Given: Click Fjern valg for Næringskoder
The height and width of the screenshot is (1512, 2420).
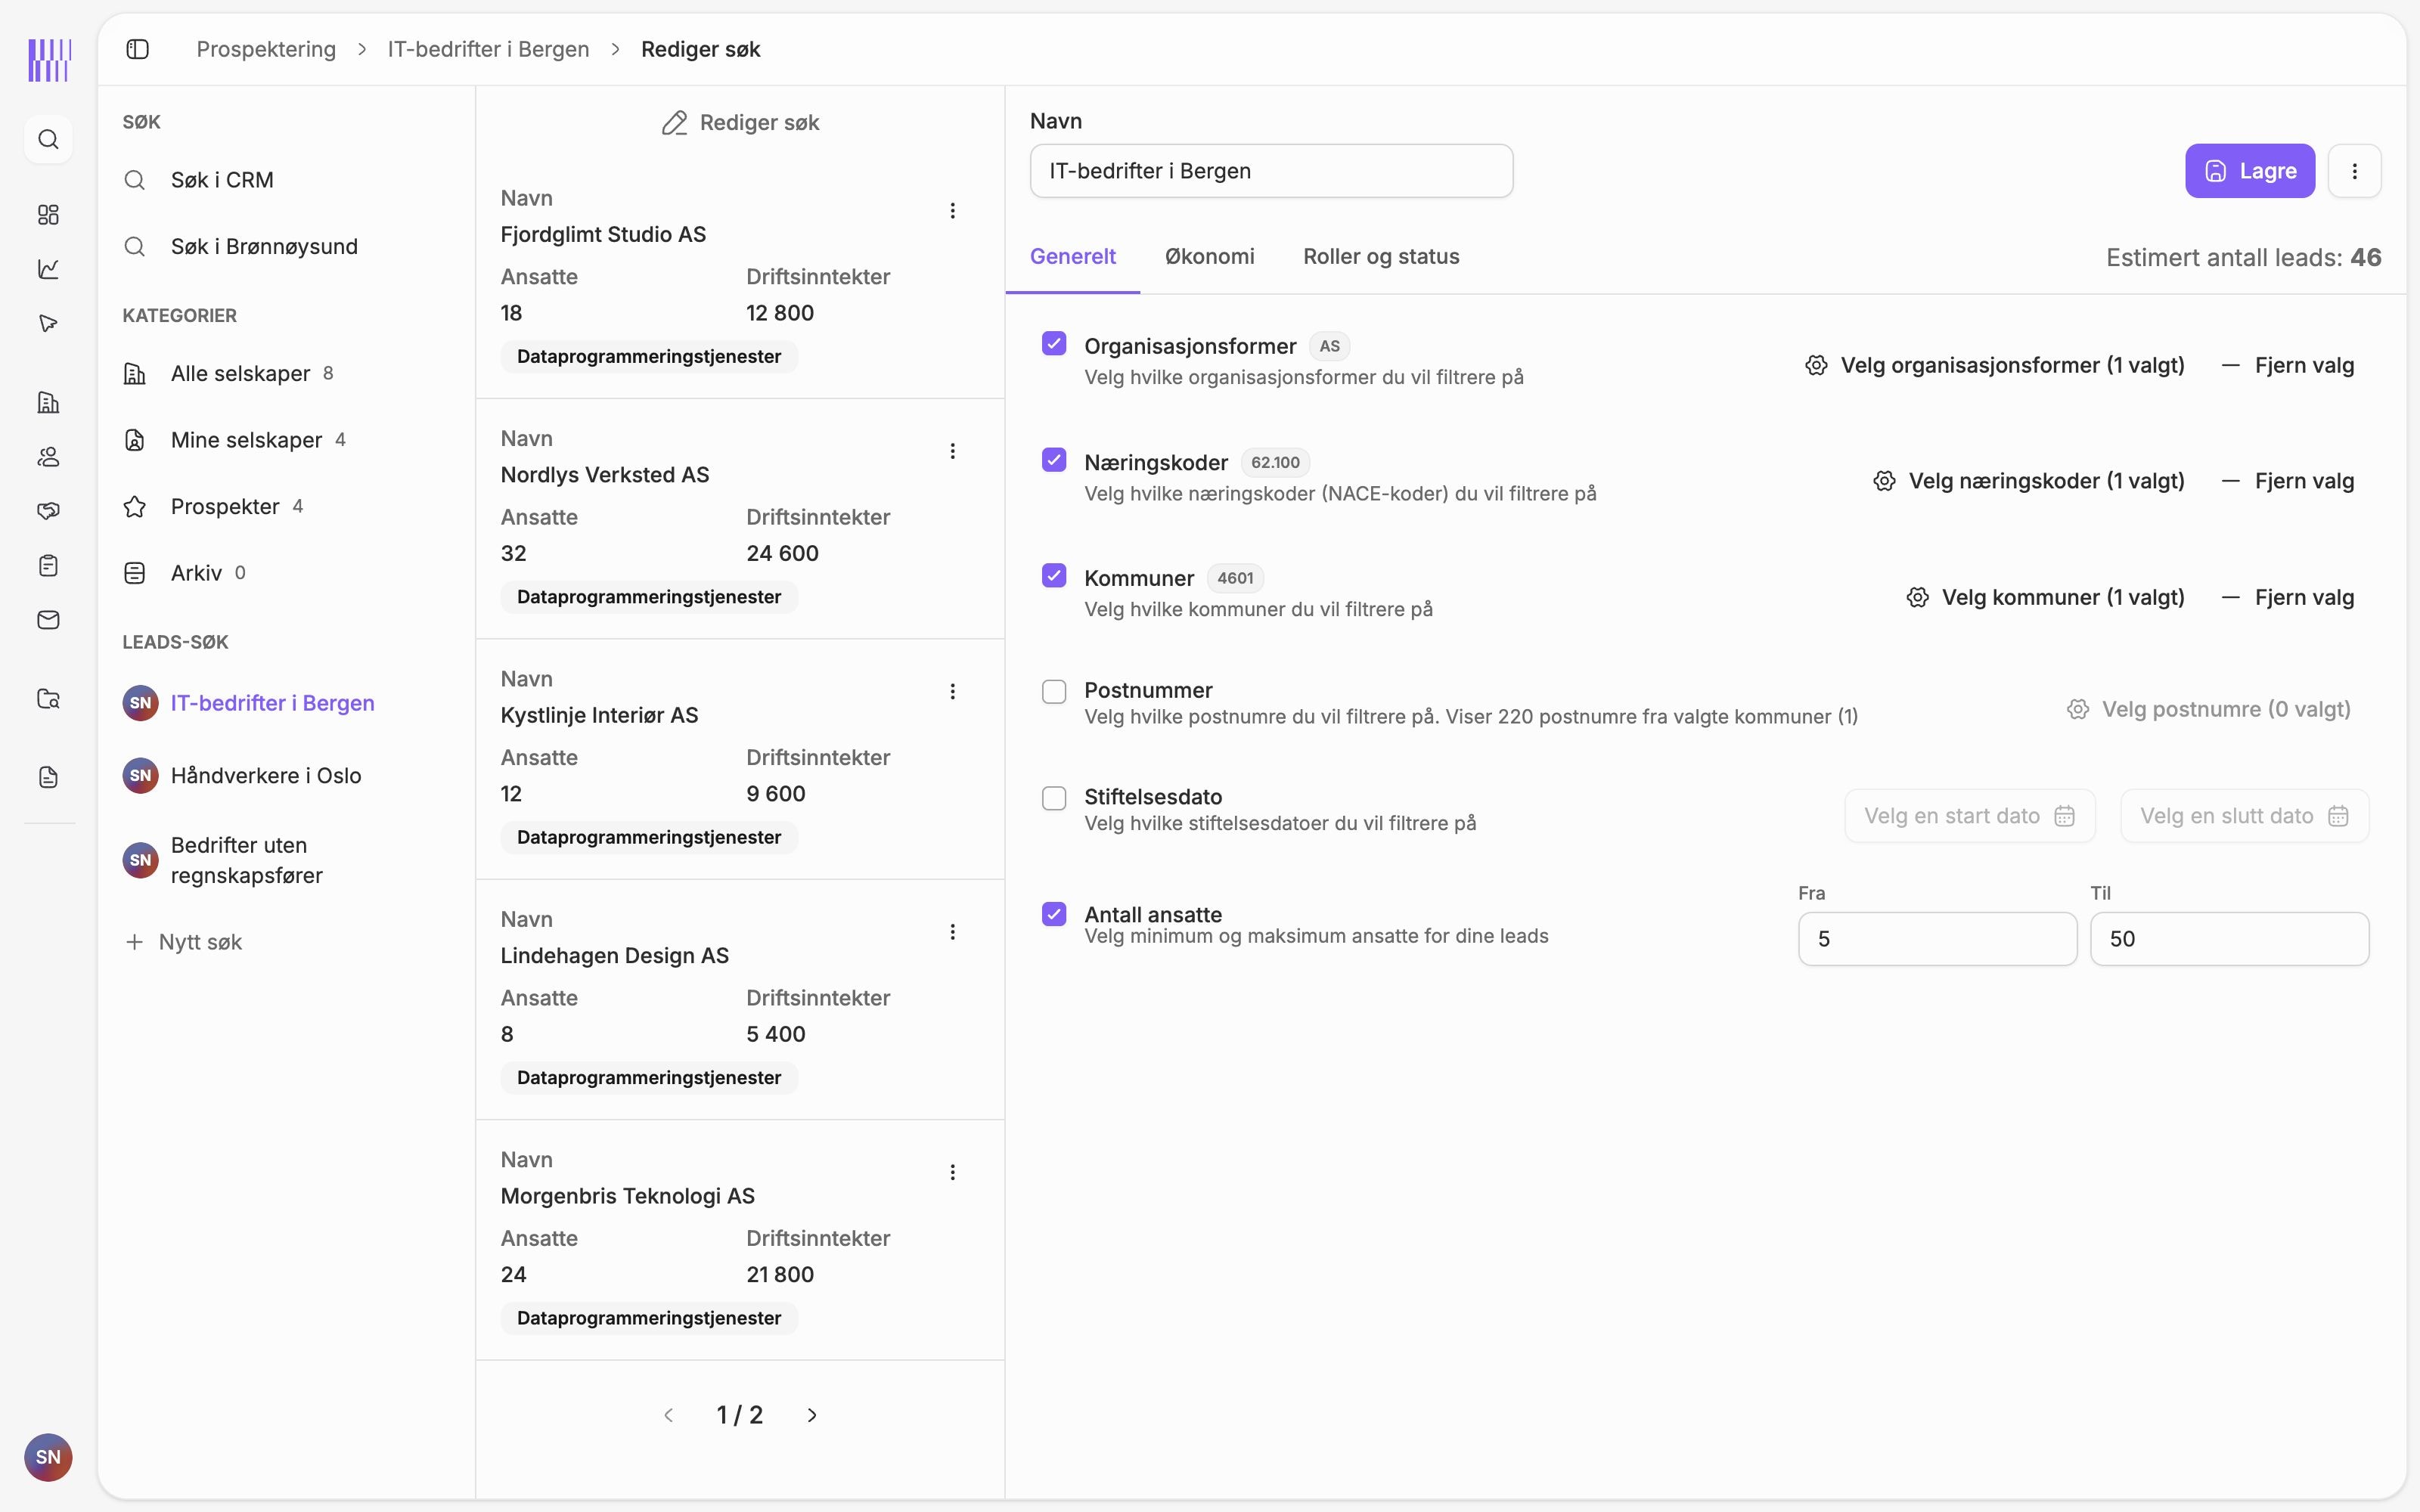Looking at the screenshot, I should [x=2288, y=481].
